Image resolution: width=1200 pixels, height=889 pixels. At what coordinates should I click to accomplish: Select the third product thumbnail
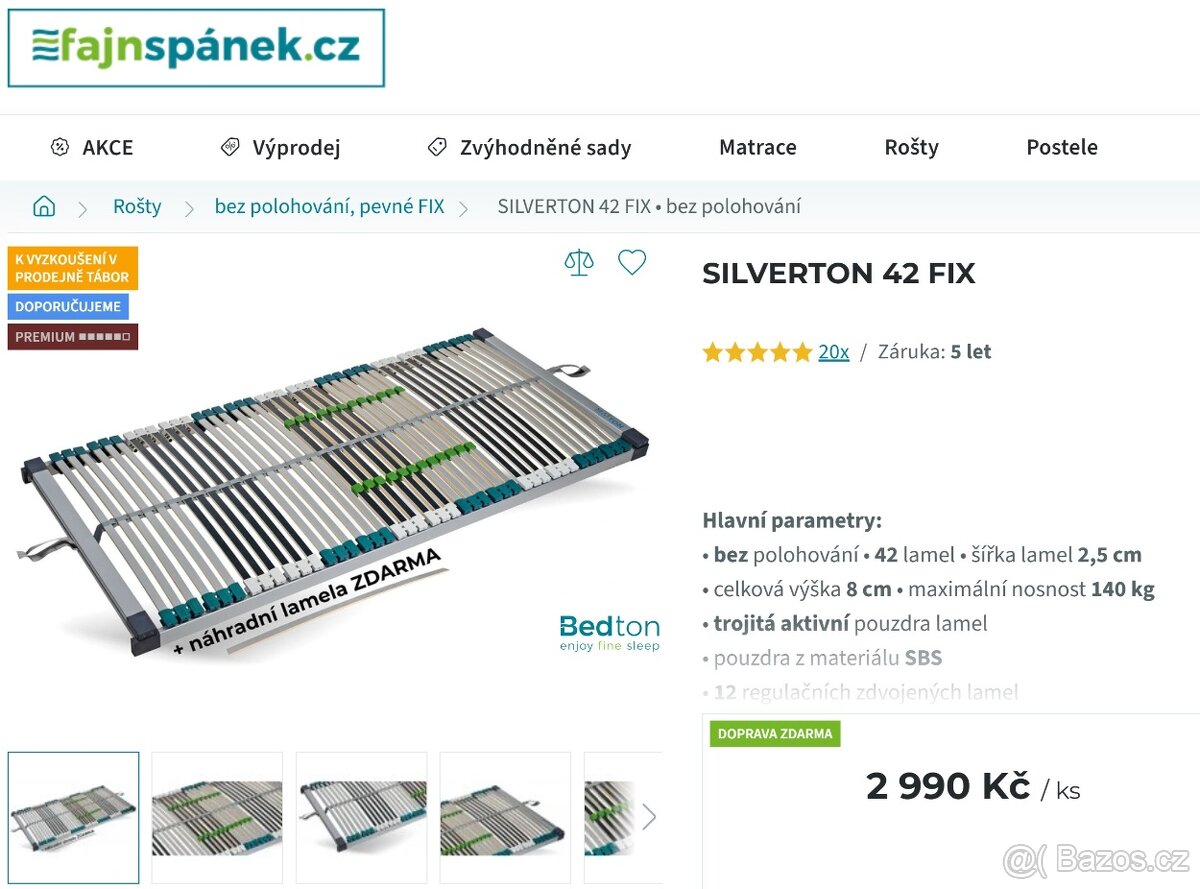(x=361, y=818)
